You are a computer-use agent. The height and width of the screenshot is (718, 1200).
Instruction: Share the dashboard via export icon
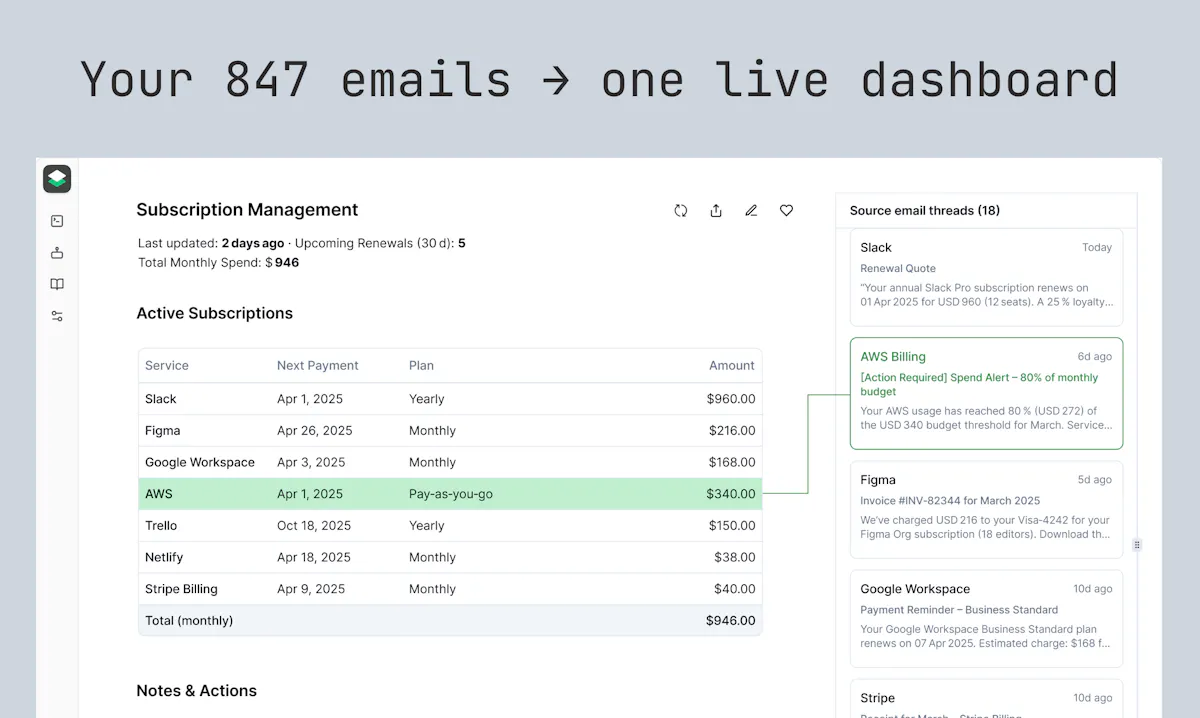coord(716,210)
